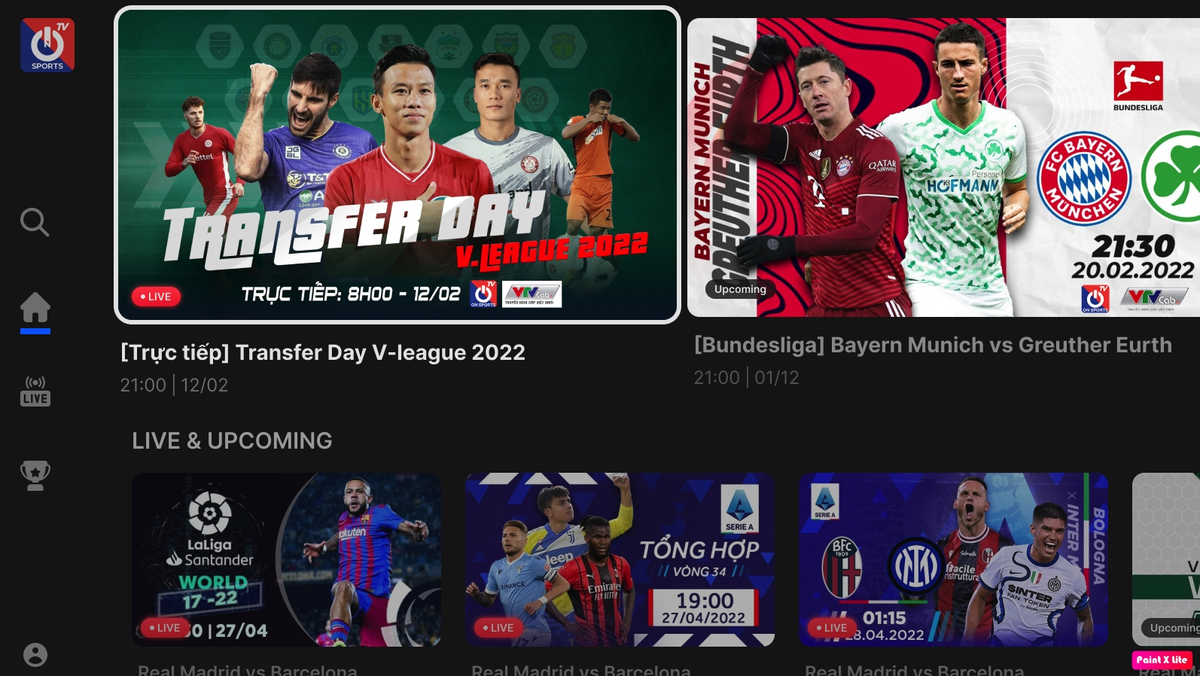Open the LaLiga Santander World card

tap(287, 560)
